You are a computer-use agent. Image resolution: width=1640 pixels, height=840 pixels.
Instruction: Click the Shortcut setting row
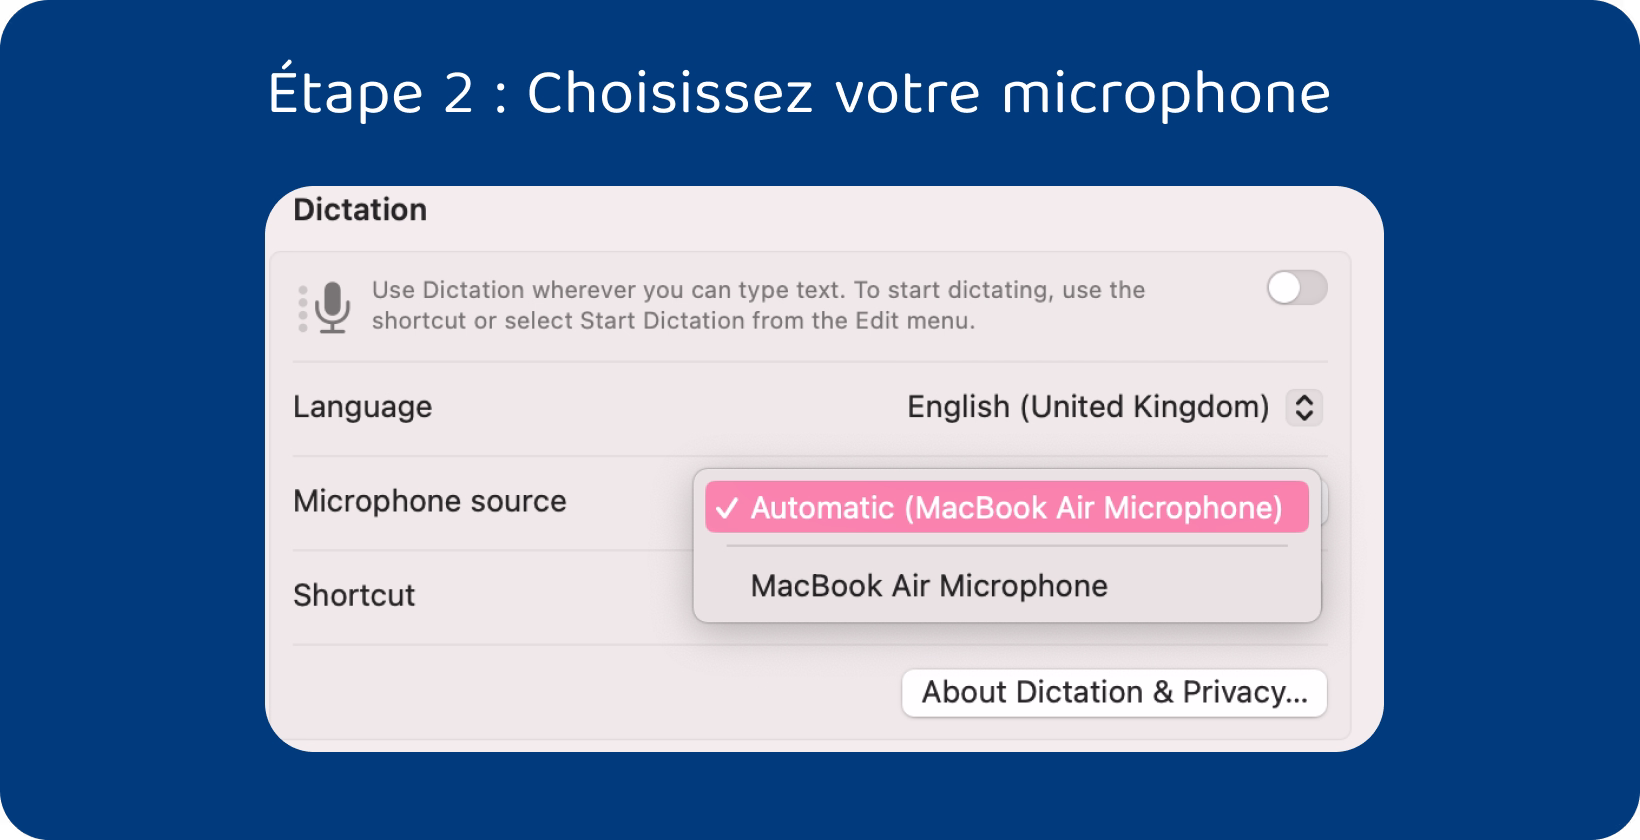click(x=355, y=595)
